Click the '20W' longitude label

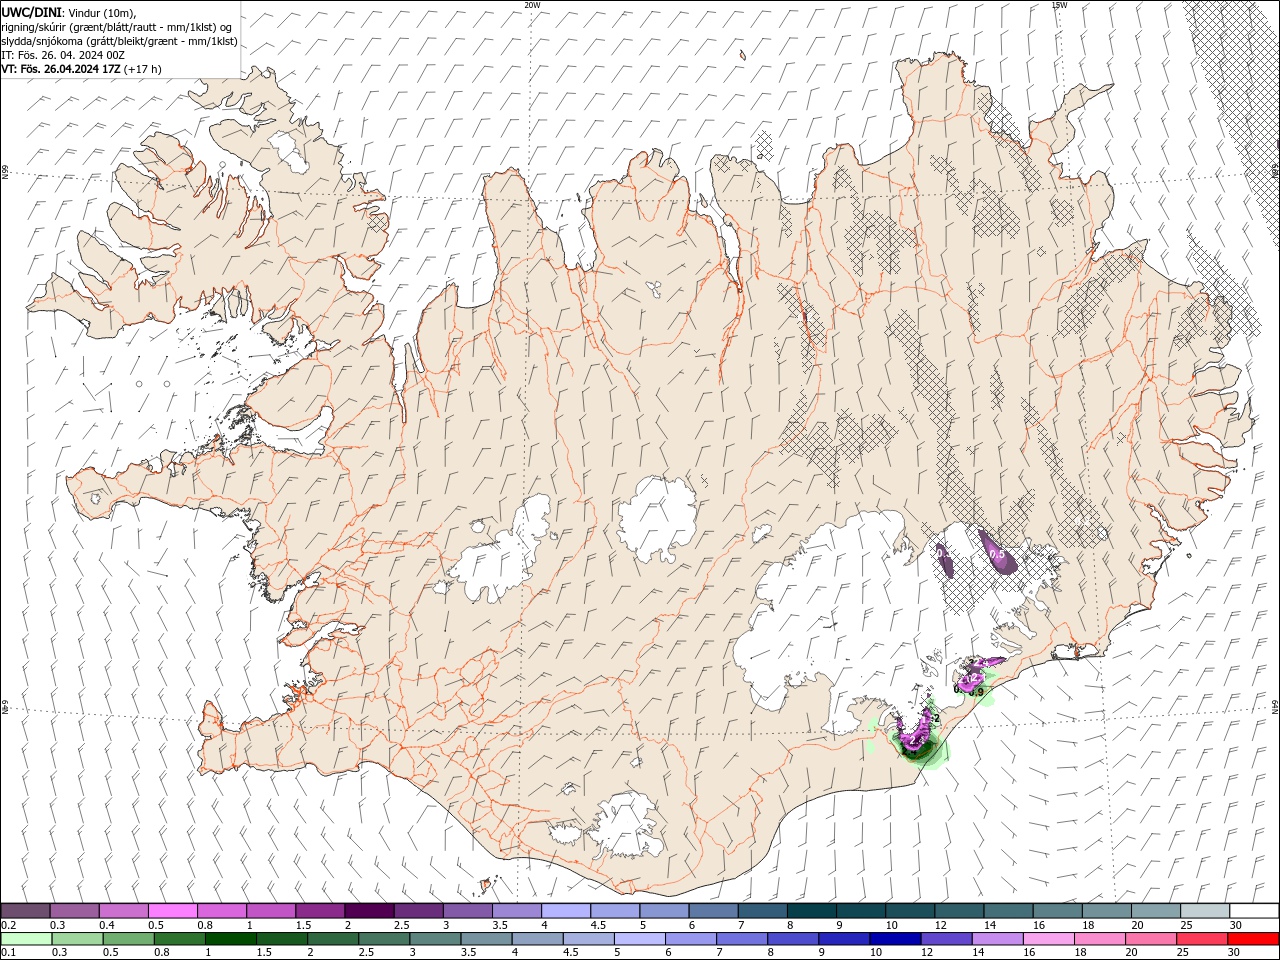tap(532, 5)
